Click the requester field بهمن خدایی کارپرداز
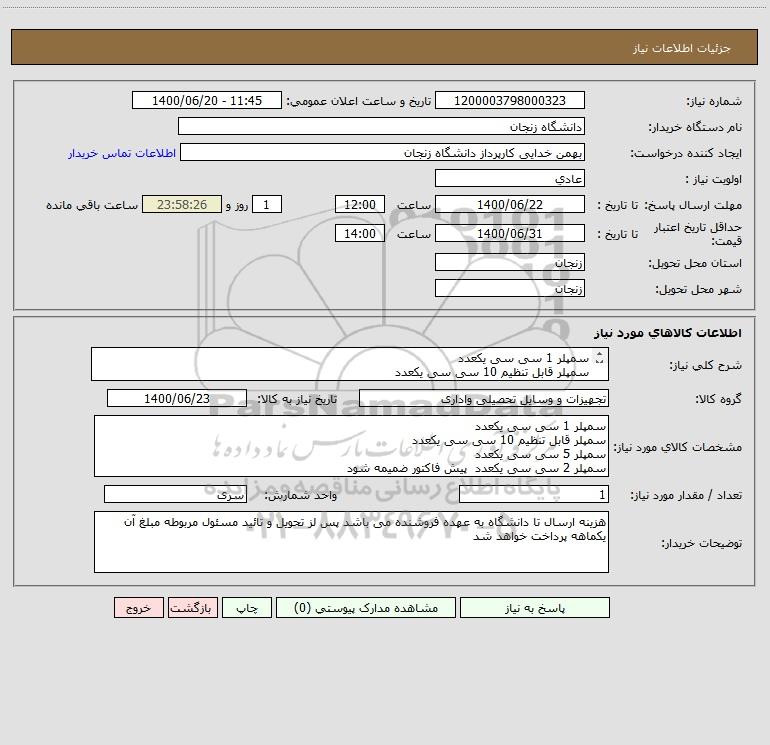The height and width of the screenshot is (745, 770). click(x=382, y=152)
